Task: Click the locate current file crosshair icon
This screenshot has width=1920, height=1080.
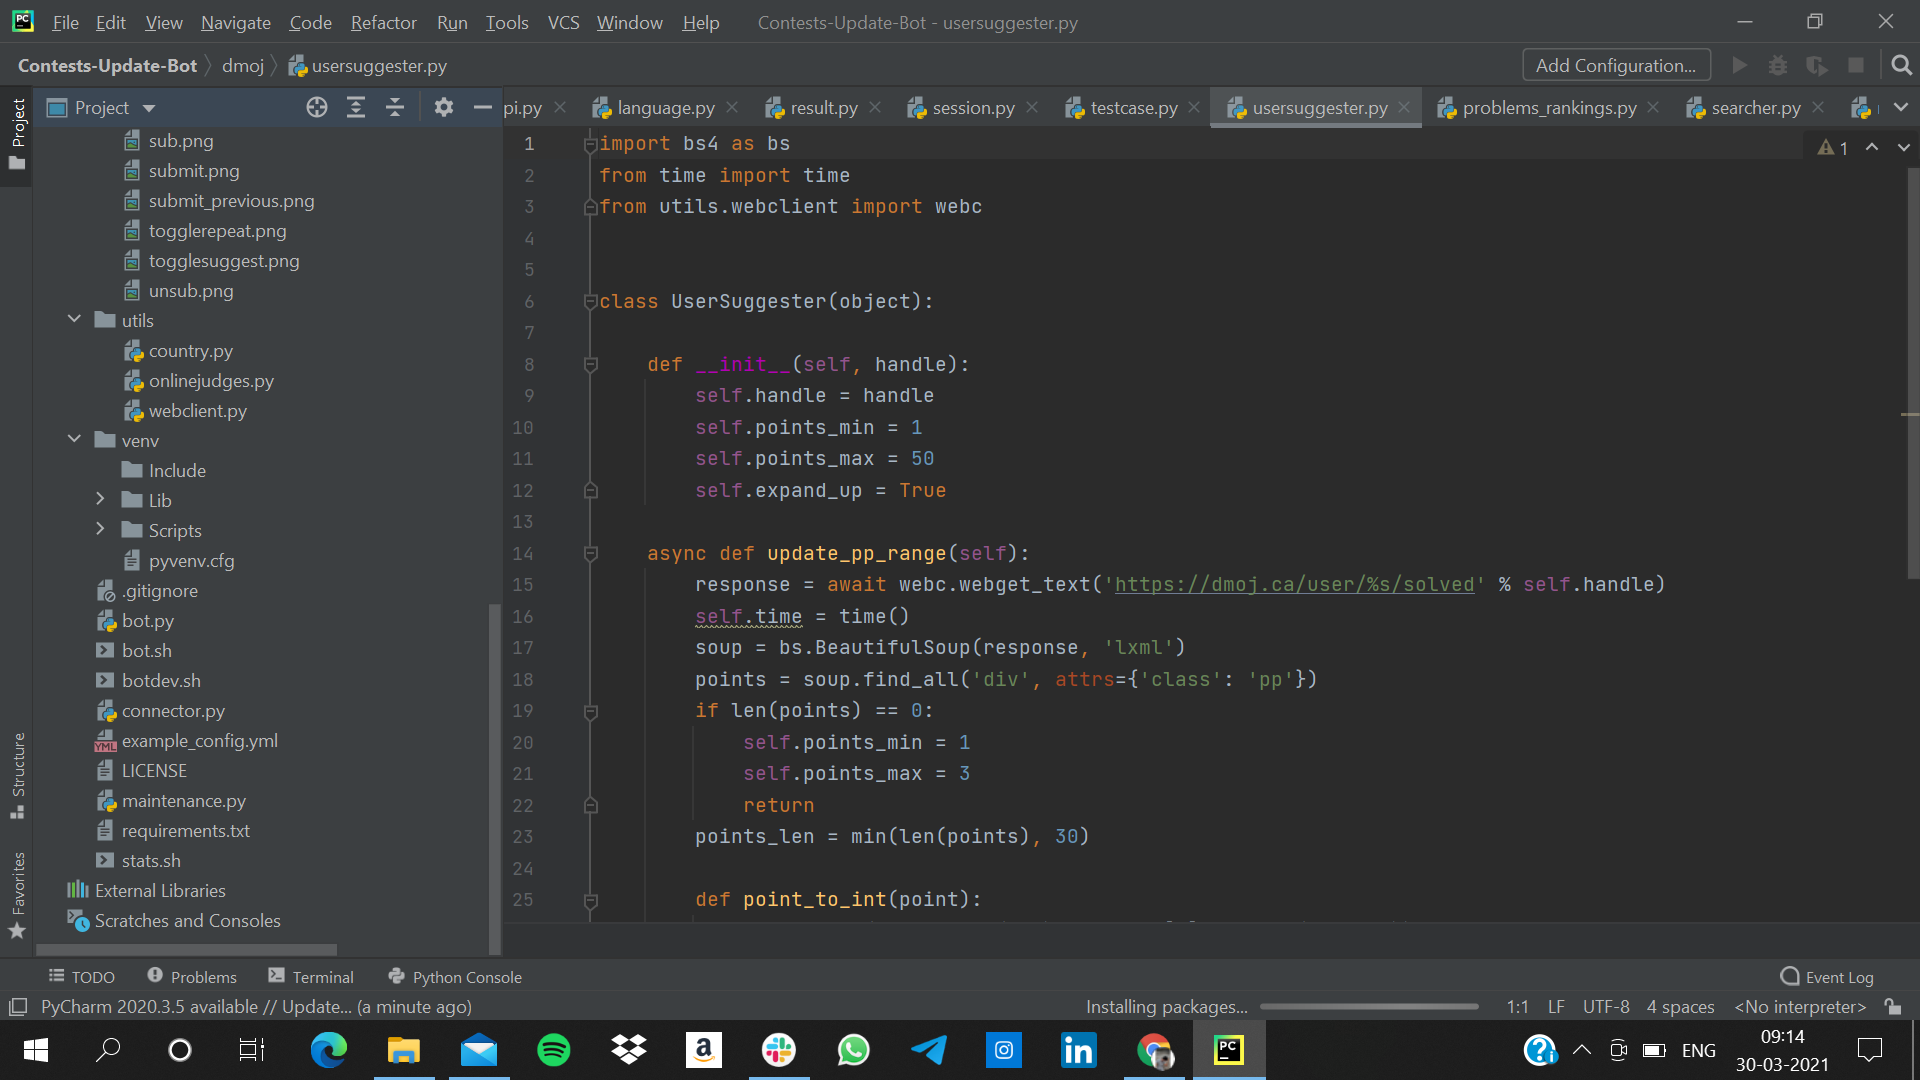Action: coord(317,108)
